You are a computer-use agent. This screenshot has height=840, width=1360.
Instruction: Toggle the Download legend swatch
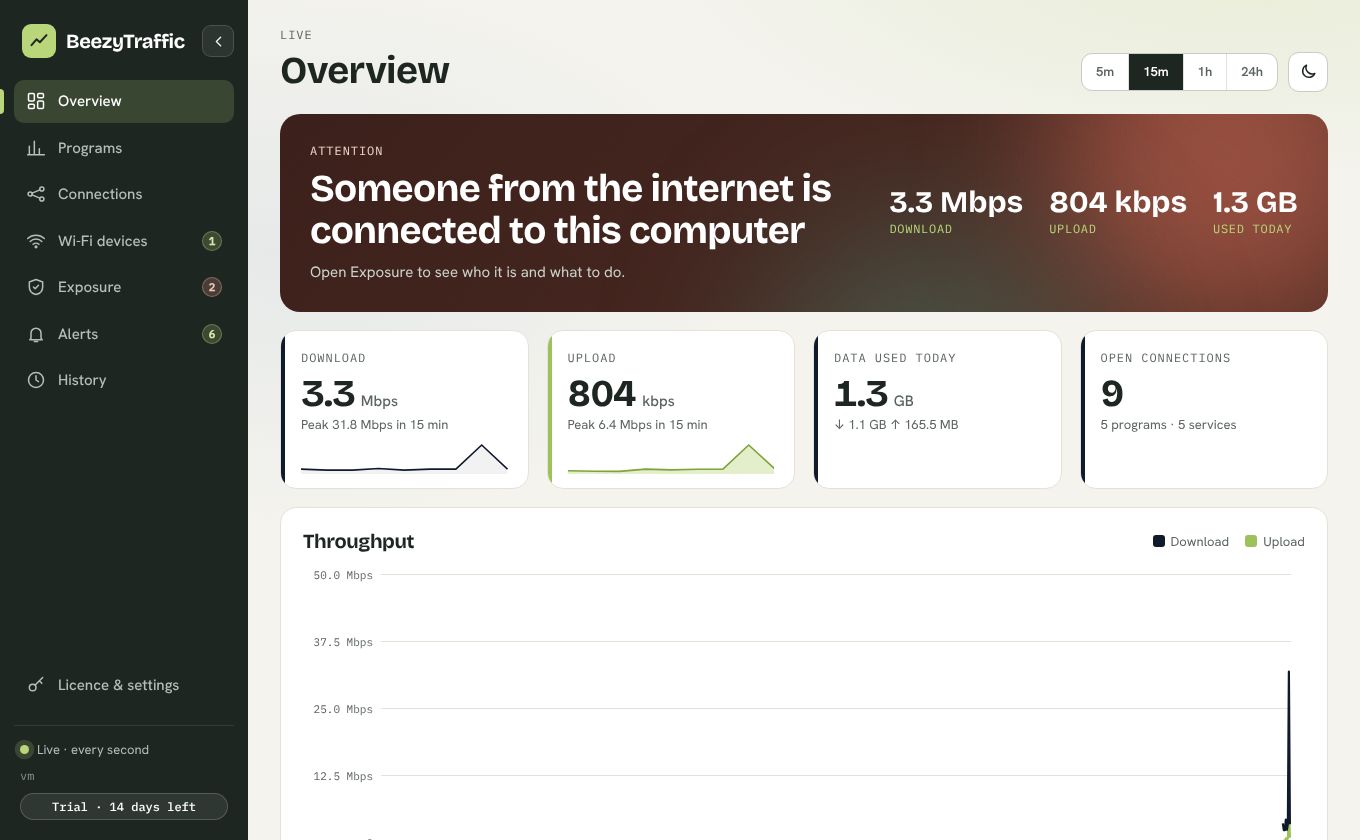point(1159,541)
